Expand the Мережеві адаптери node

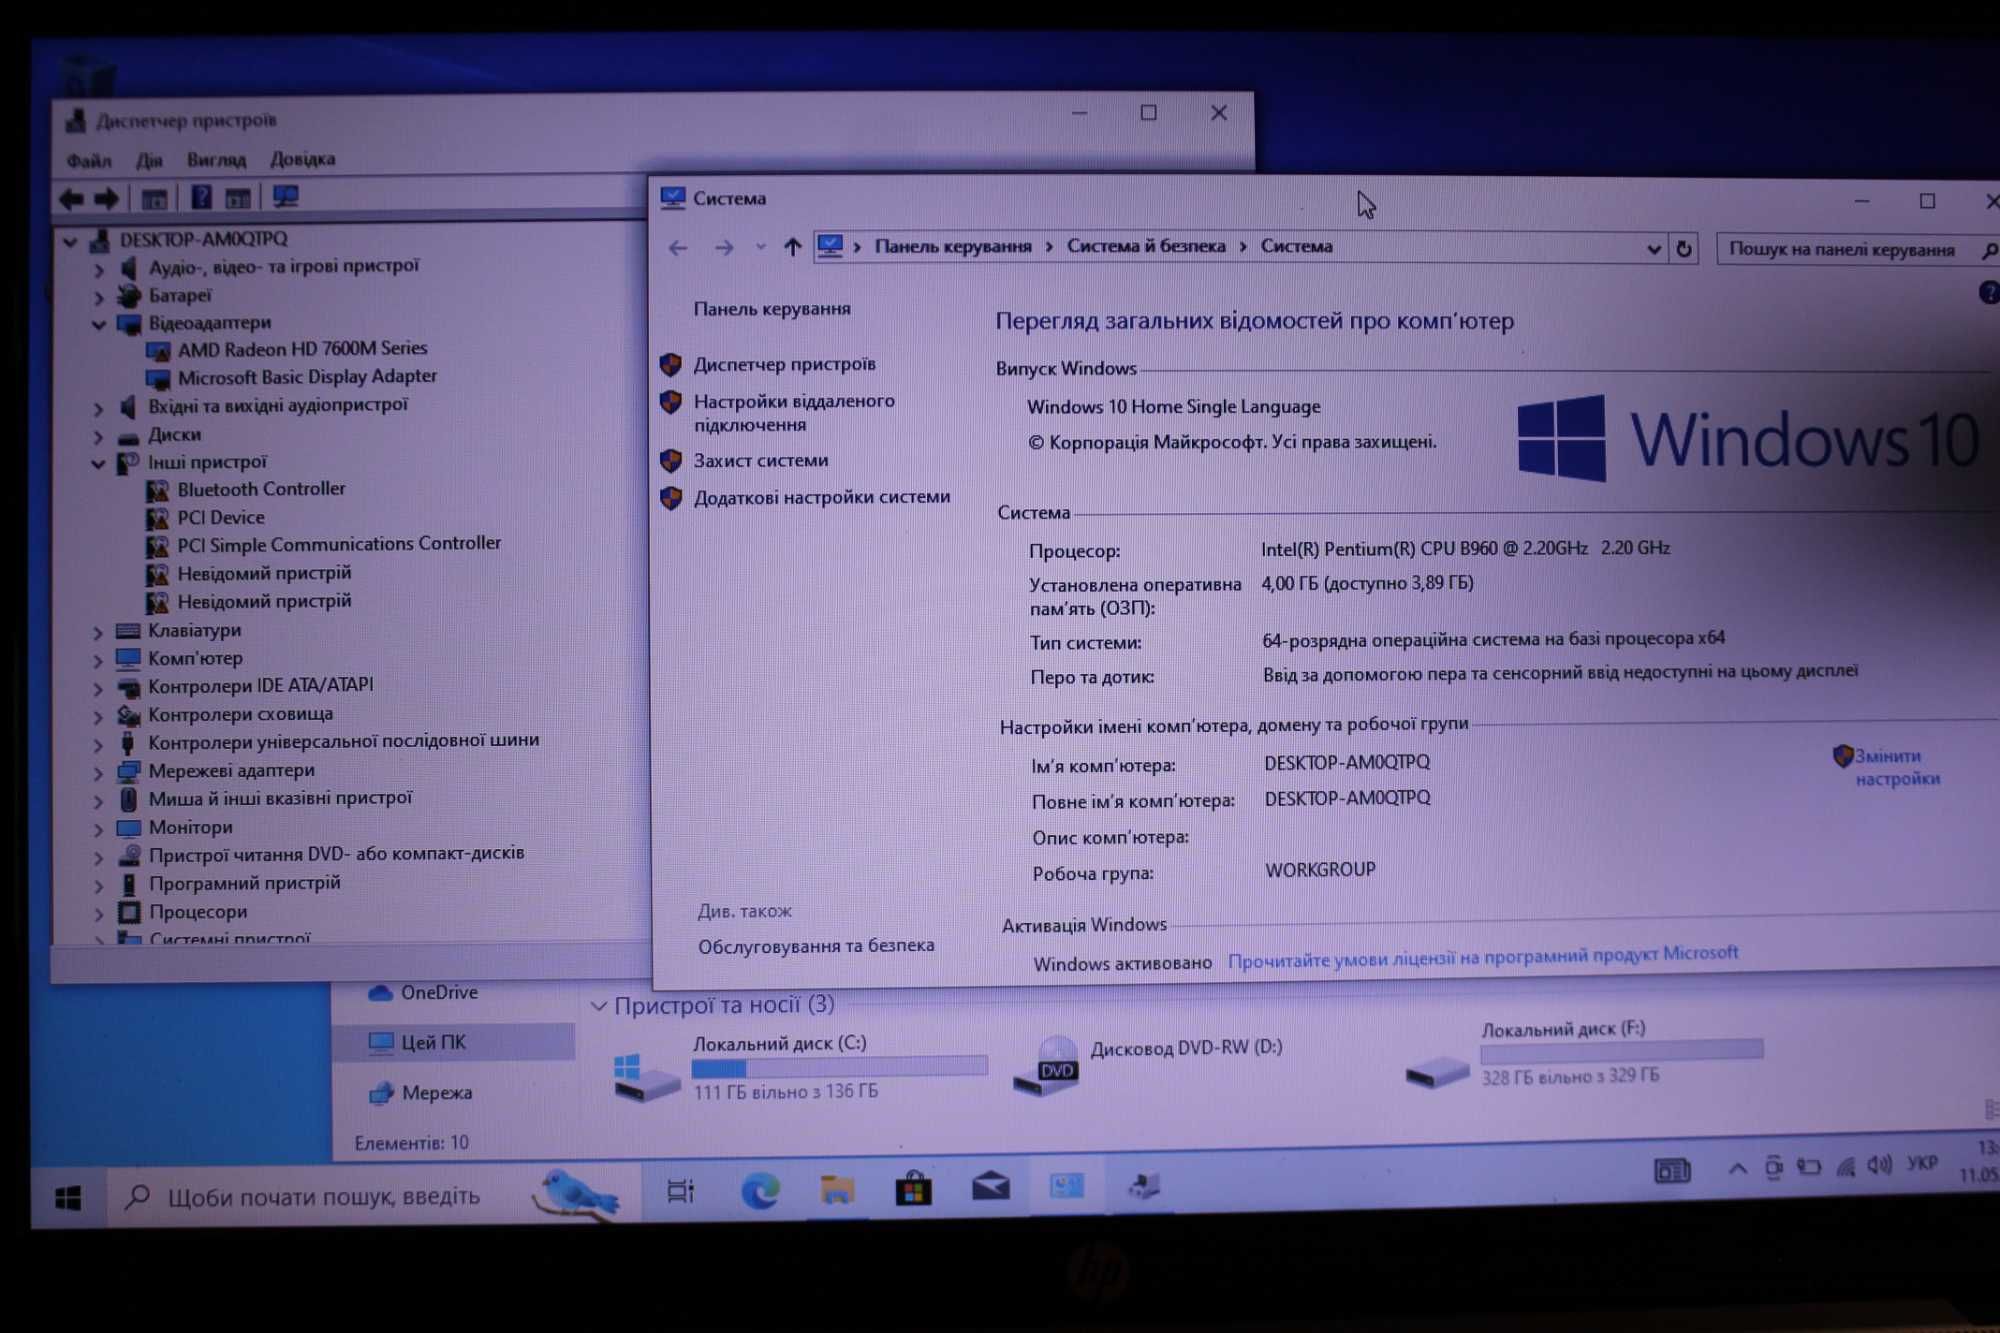(x=98, y=772)
